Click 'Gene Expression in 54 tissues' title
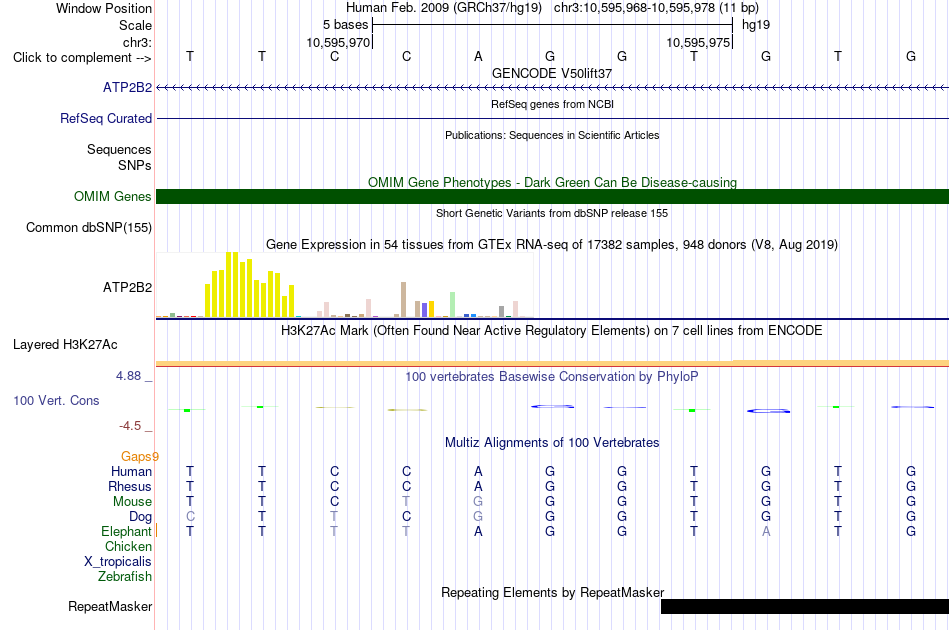Screen dimensions: 950x630 tap(552, 244)
